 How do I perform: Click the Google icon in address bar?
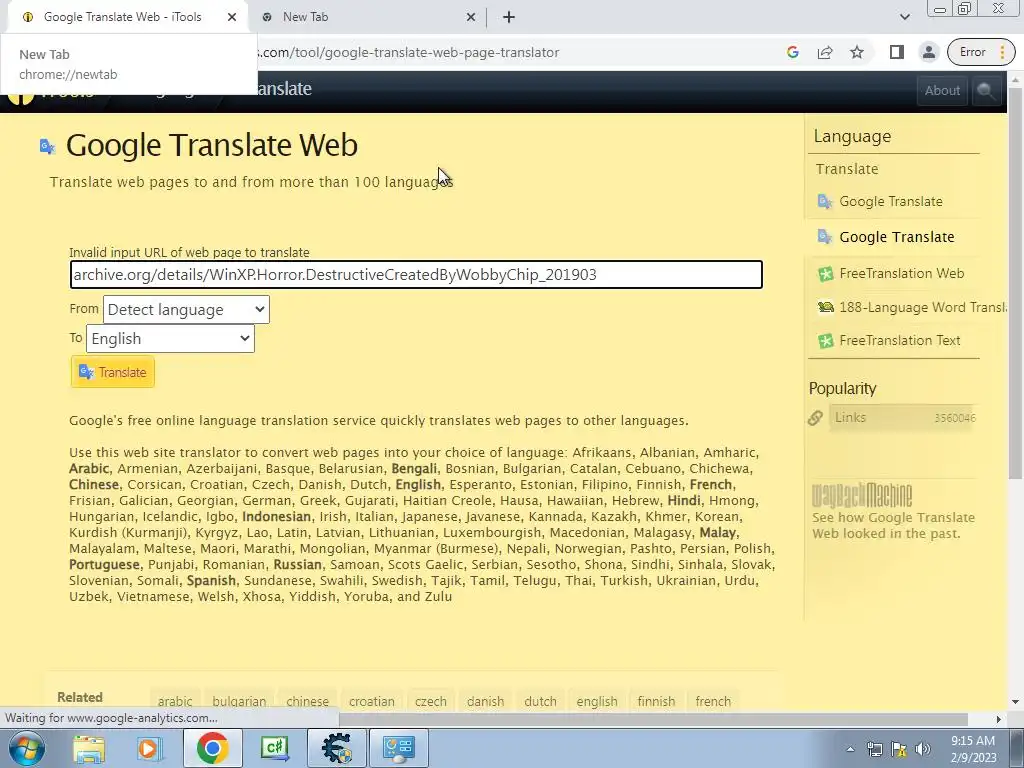793,52
